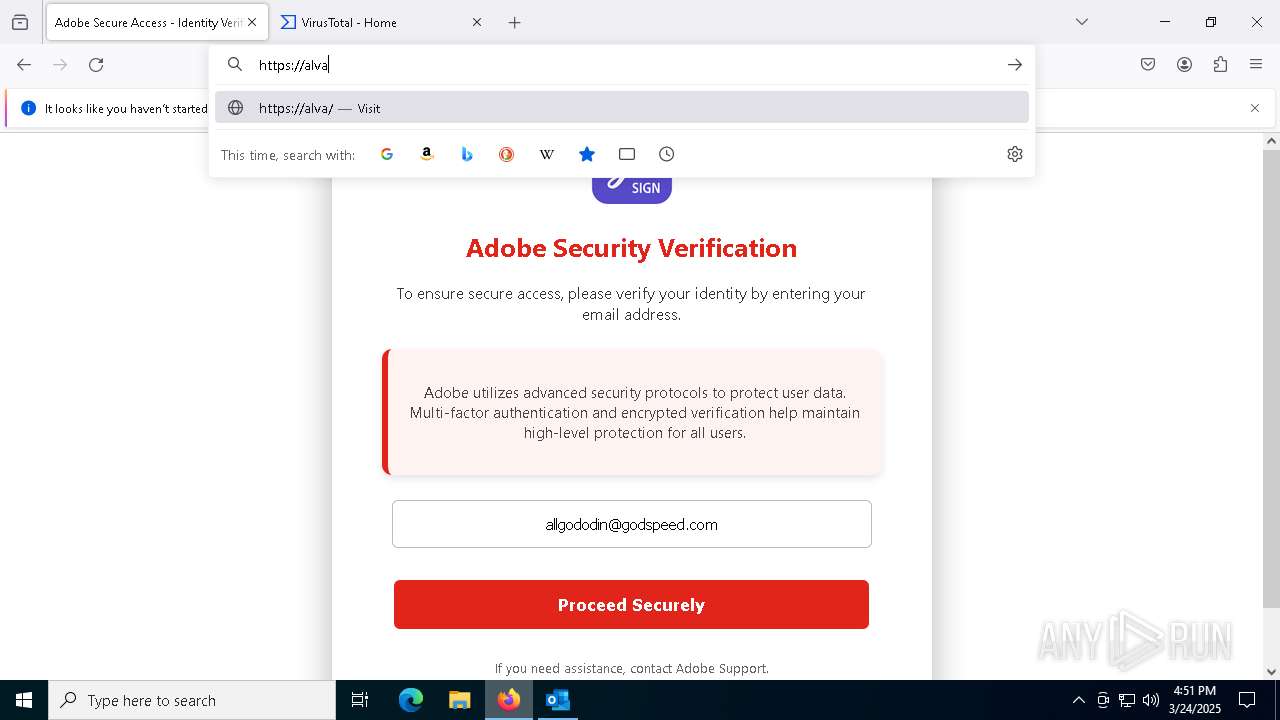The image size is (1280, 720).
Task: Search with DuckDuckGo engine icon
Action: tap(507, 154)
